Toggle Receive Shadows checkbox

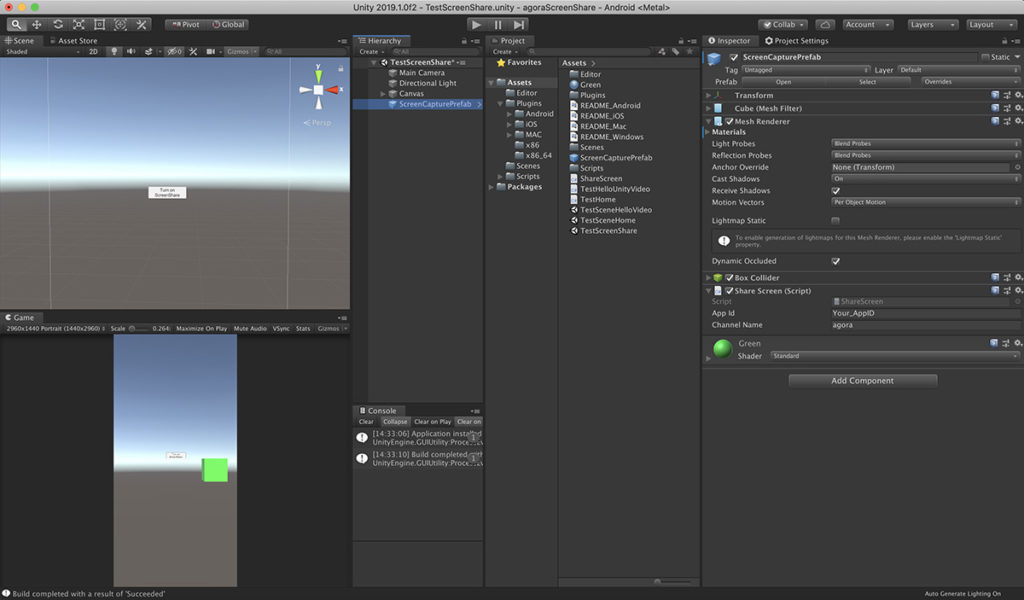[x=835, y=191]
